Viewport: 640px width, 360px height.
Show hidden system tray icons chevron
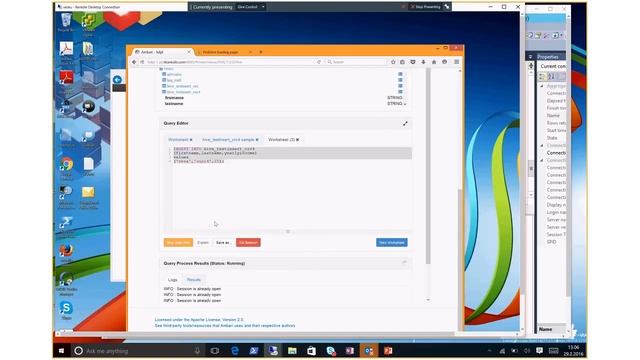pos(489,351)
